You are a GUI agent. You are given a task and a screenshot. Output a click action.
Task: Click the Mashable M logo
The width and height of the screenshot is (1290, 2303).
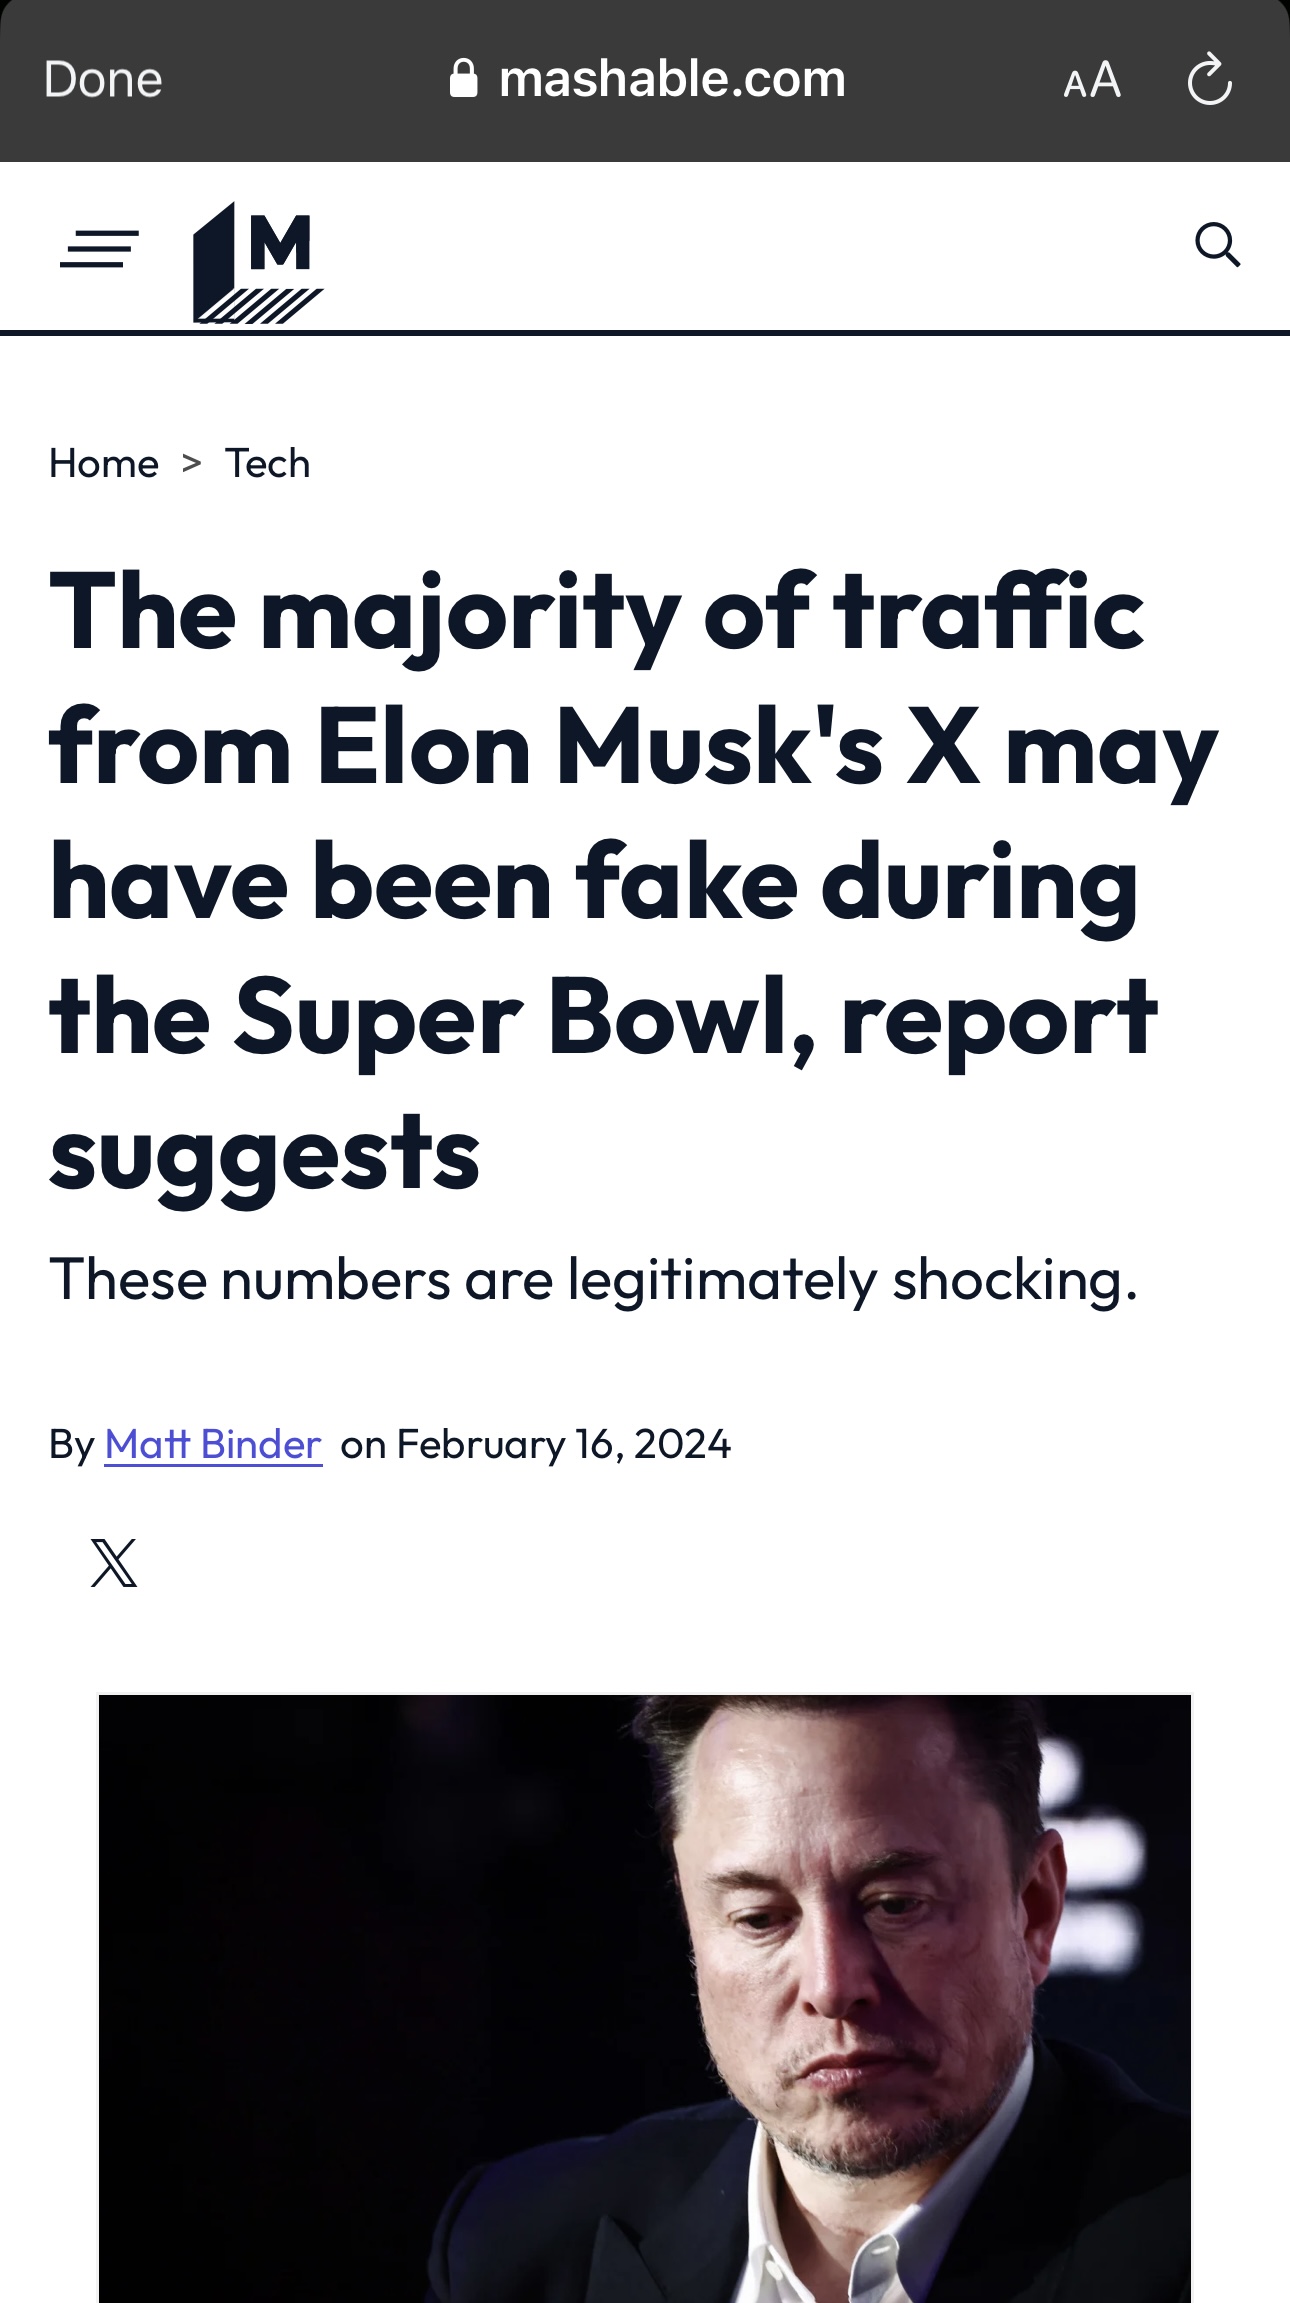[258, 262]
